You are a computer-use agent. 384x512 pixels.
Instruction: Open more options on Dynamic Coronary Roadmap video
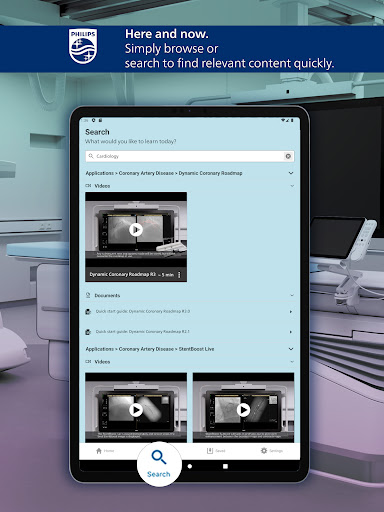(179, 275)
